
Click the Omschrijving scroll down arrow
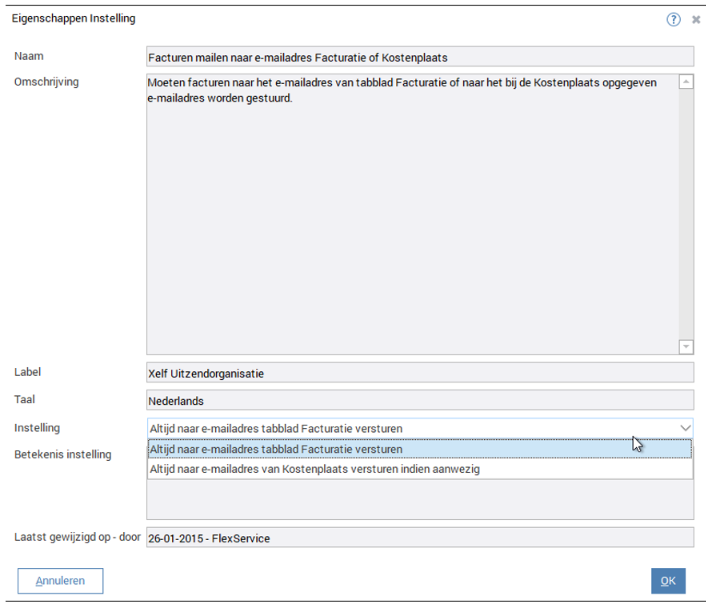point(685,346)
